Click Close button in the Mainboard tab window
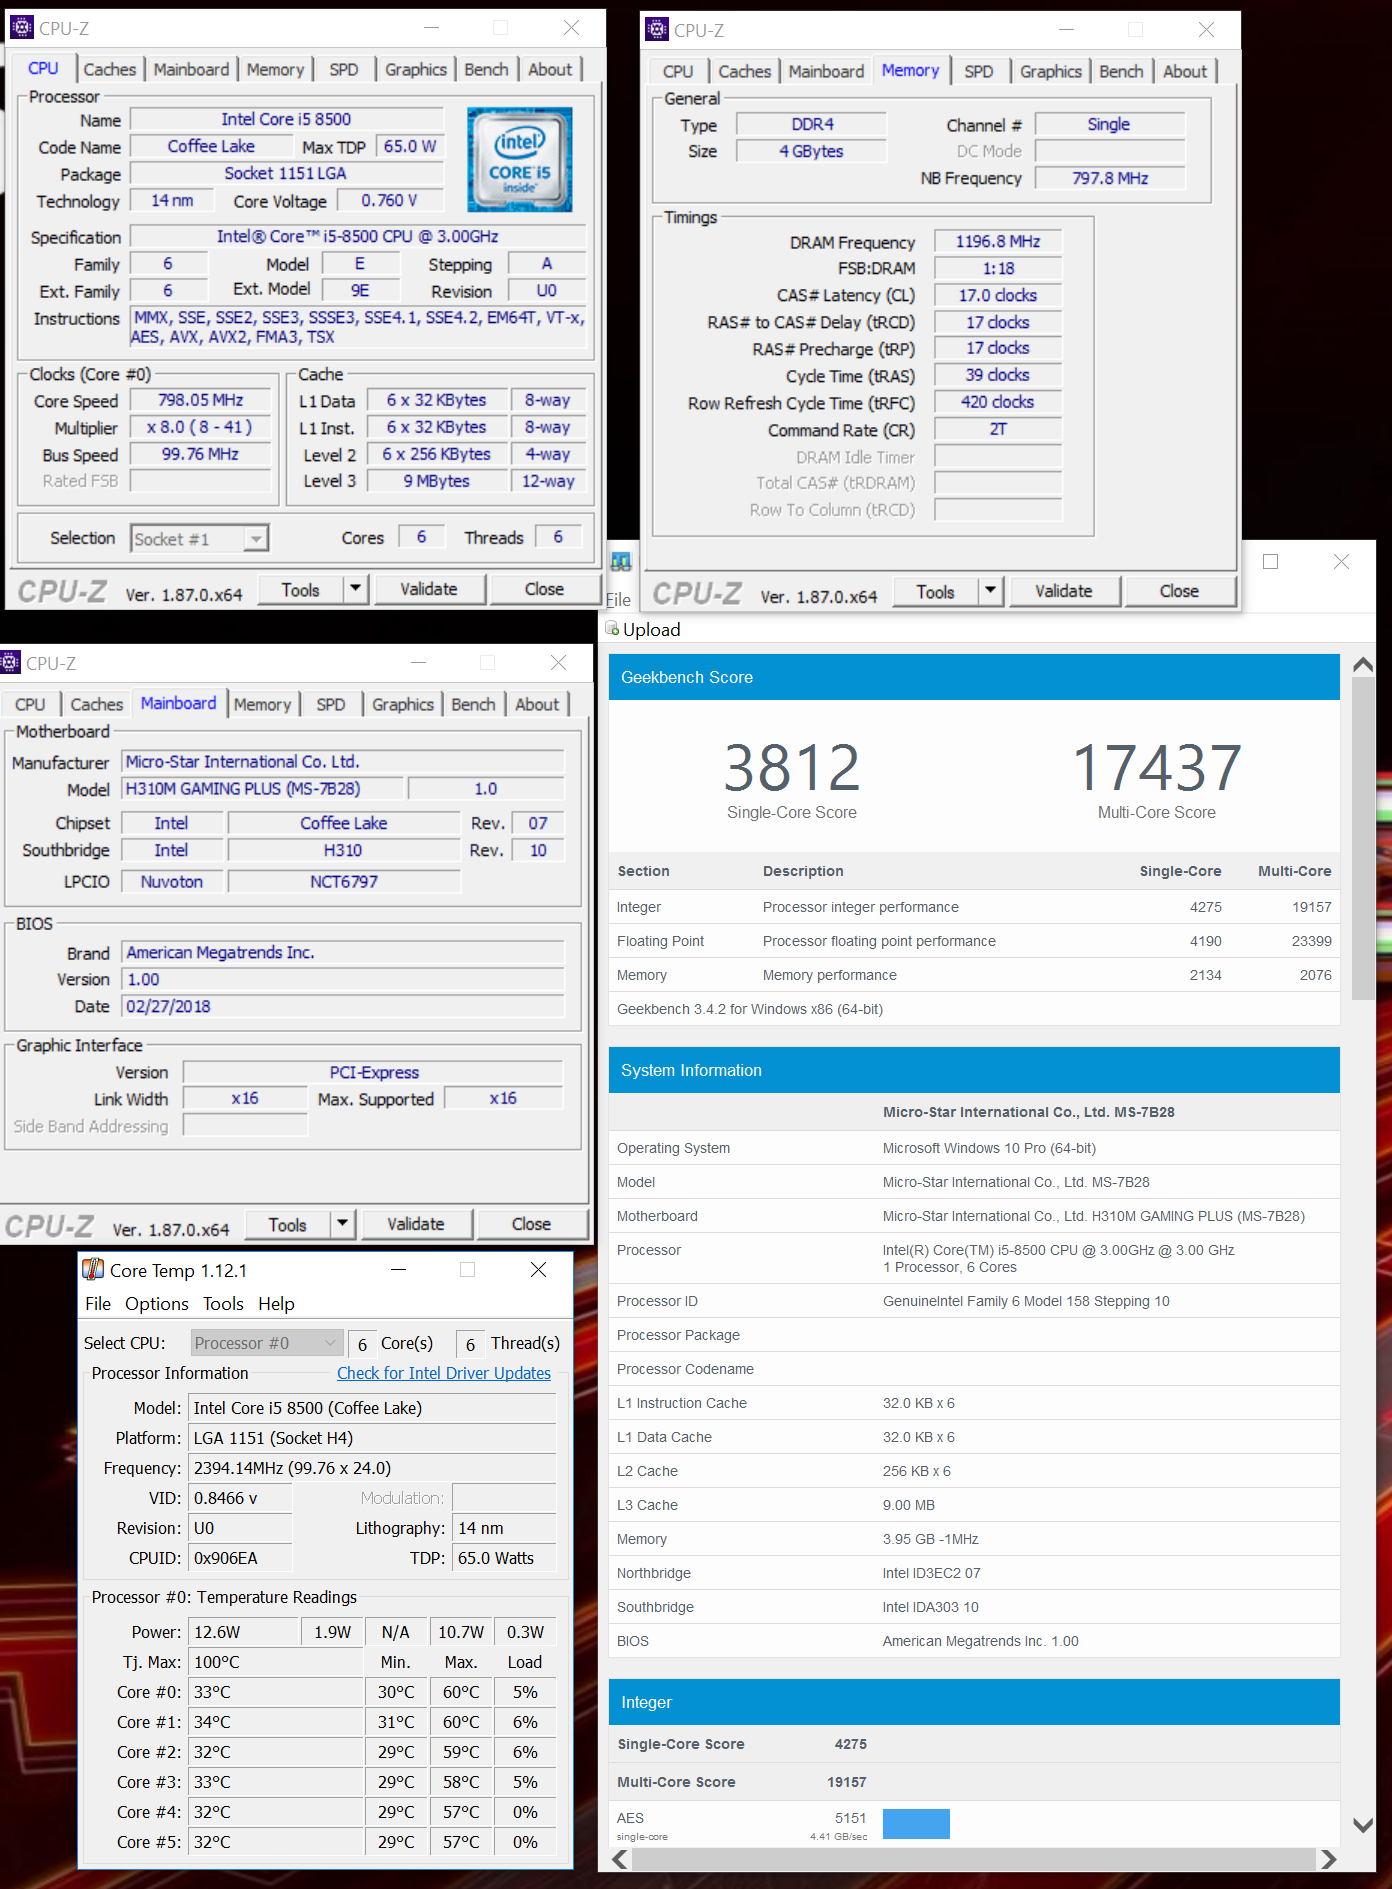1392x1889 pixels. [531, 1223]
